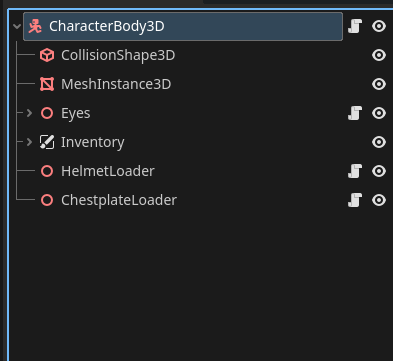The width and height of the screenshot is (393, 361).
Task: Hide the Inventory node
Action: point(379,142)
